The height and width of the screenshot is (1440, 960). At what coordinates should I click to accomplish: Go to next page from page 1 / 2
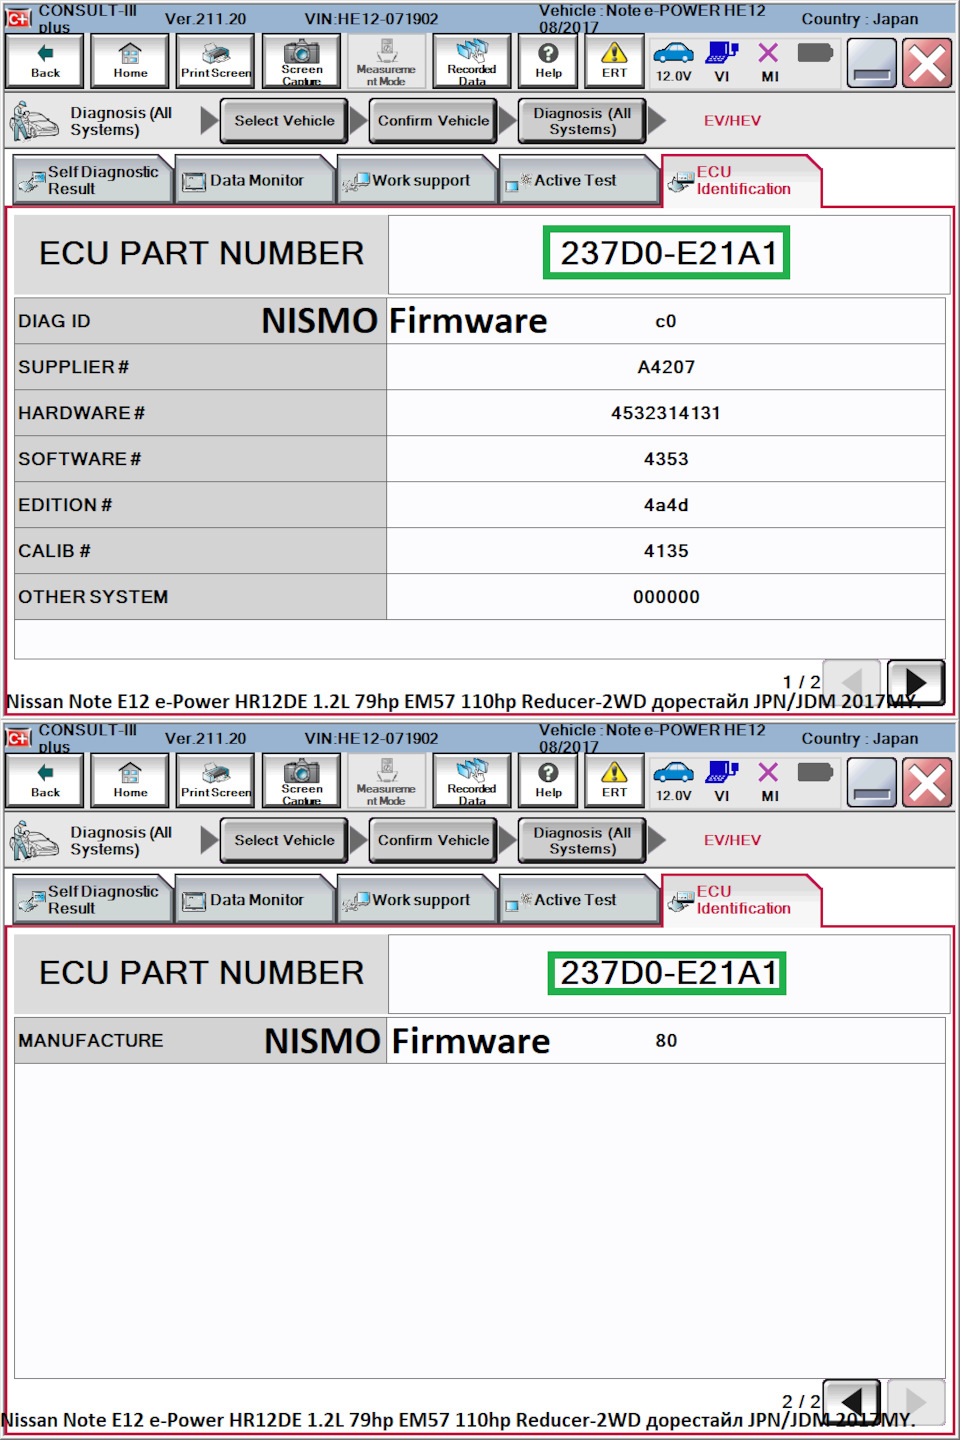pos(915,683)
